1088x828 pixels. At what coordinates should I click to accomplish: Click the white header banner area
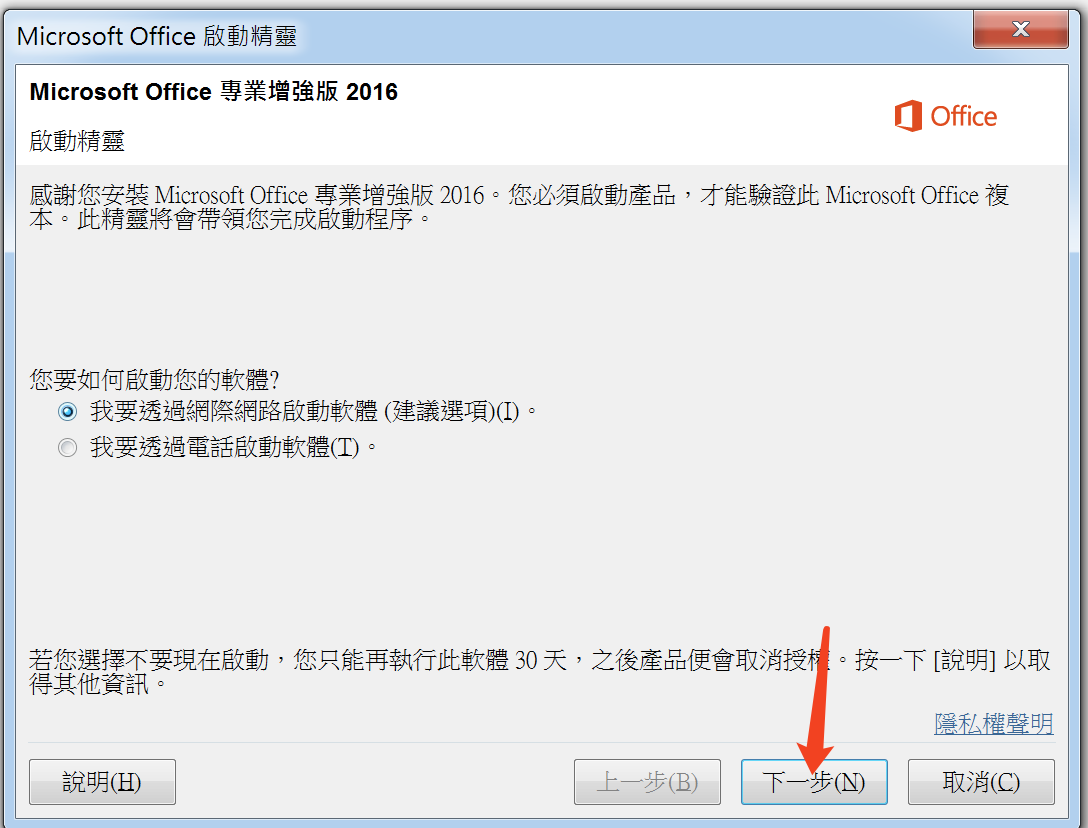point(541,115)
